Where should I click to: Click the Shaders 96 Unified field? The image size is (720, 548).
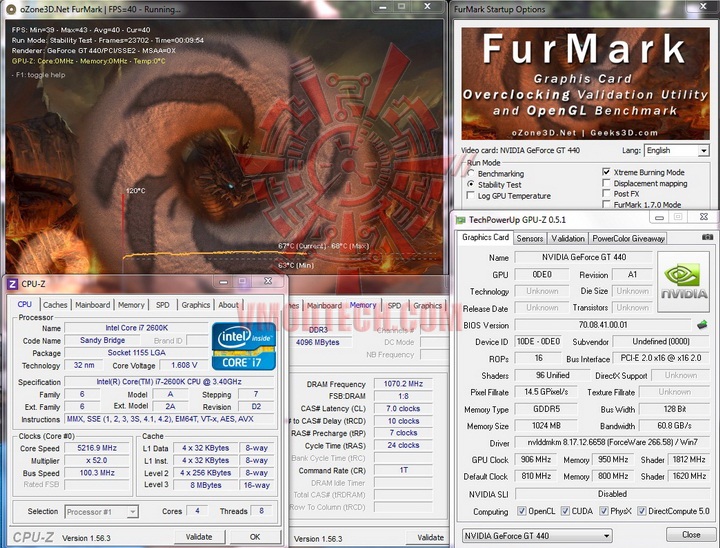click(x=552, y=375)
